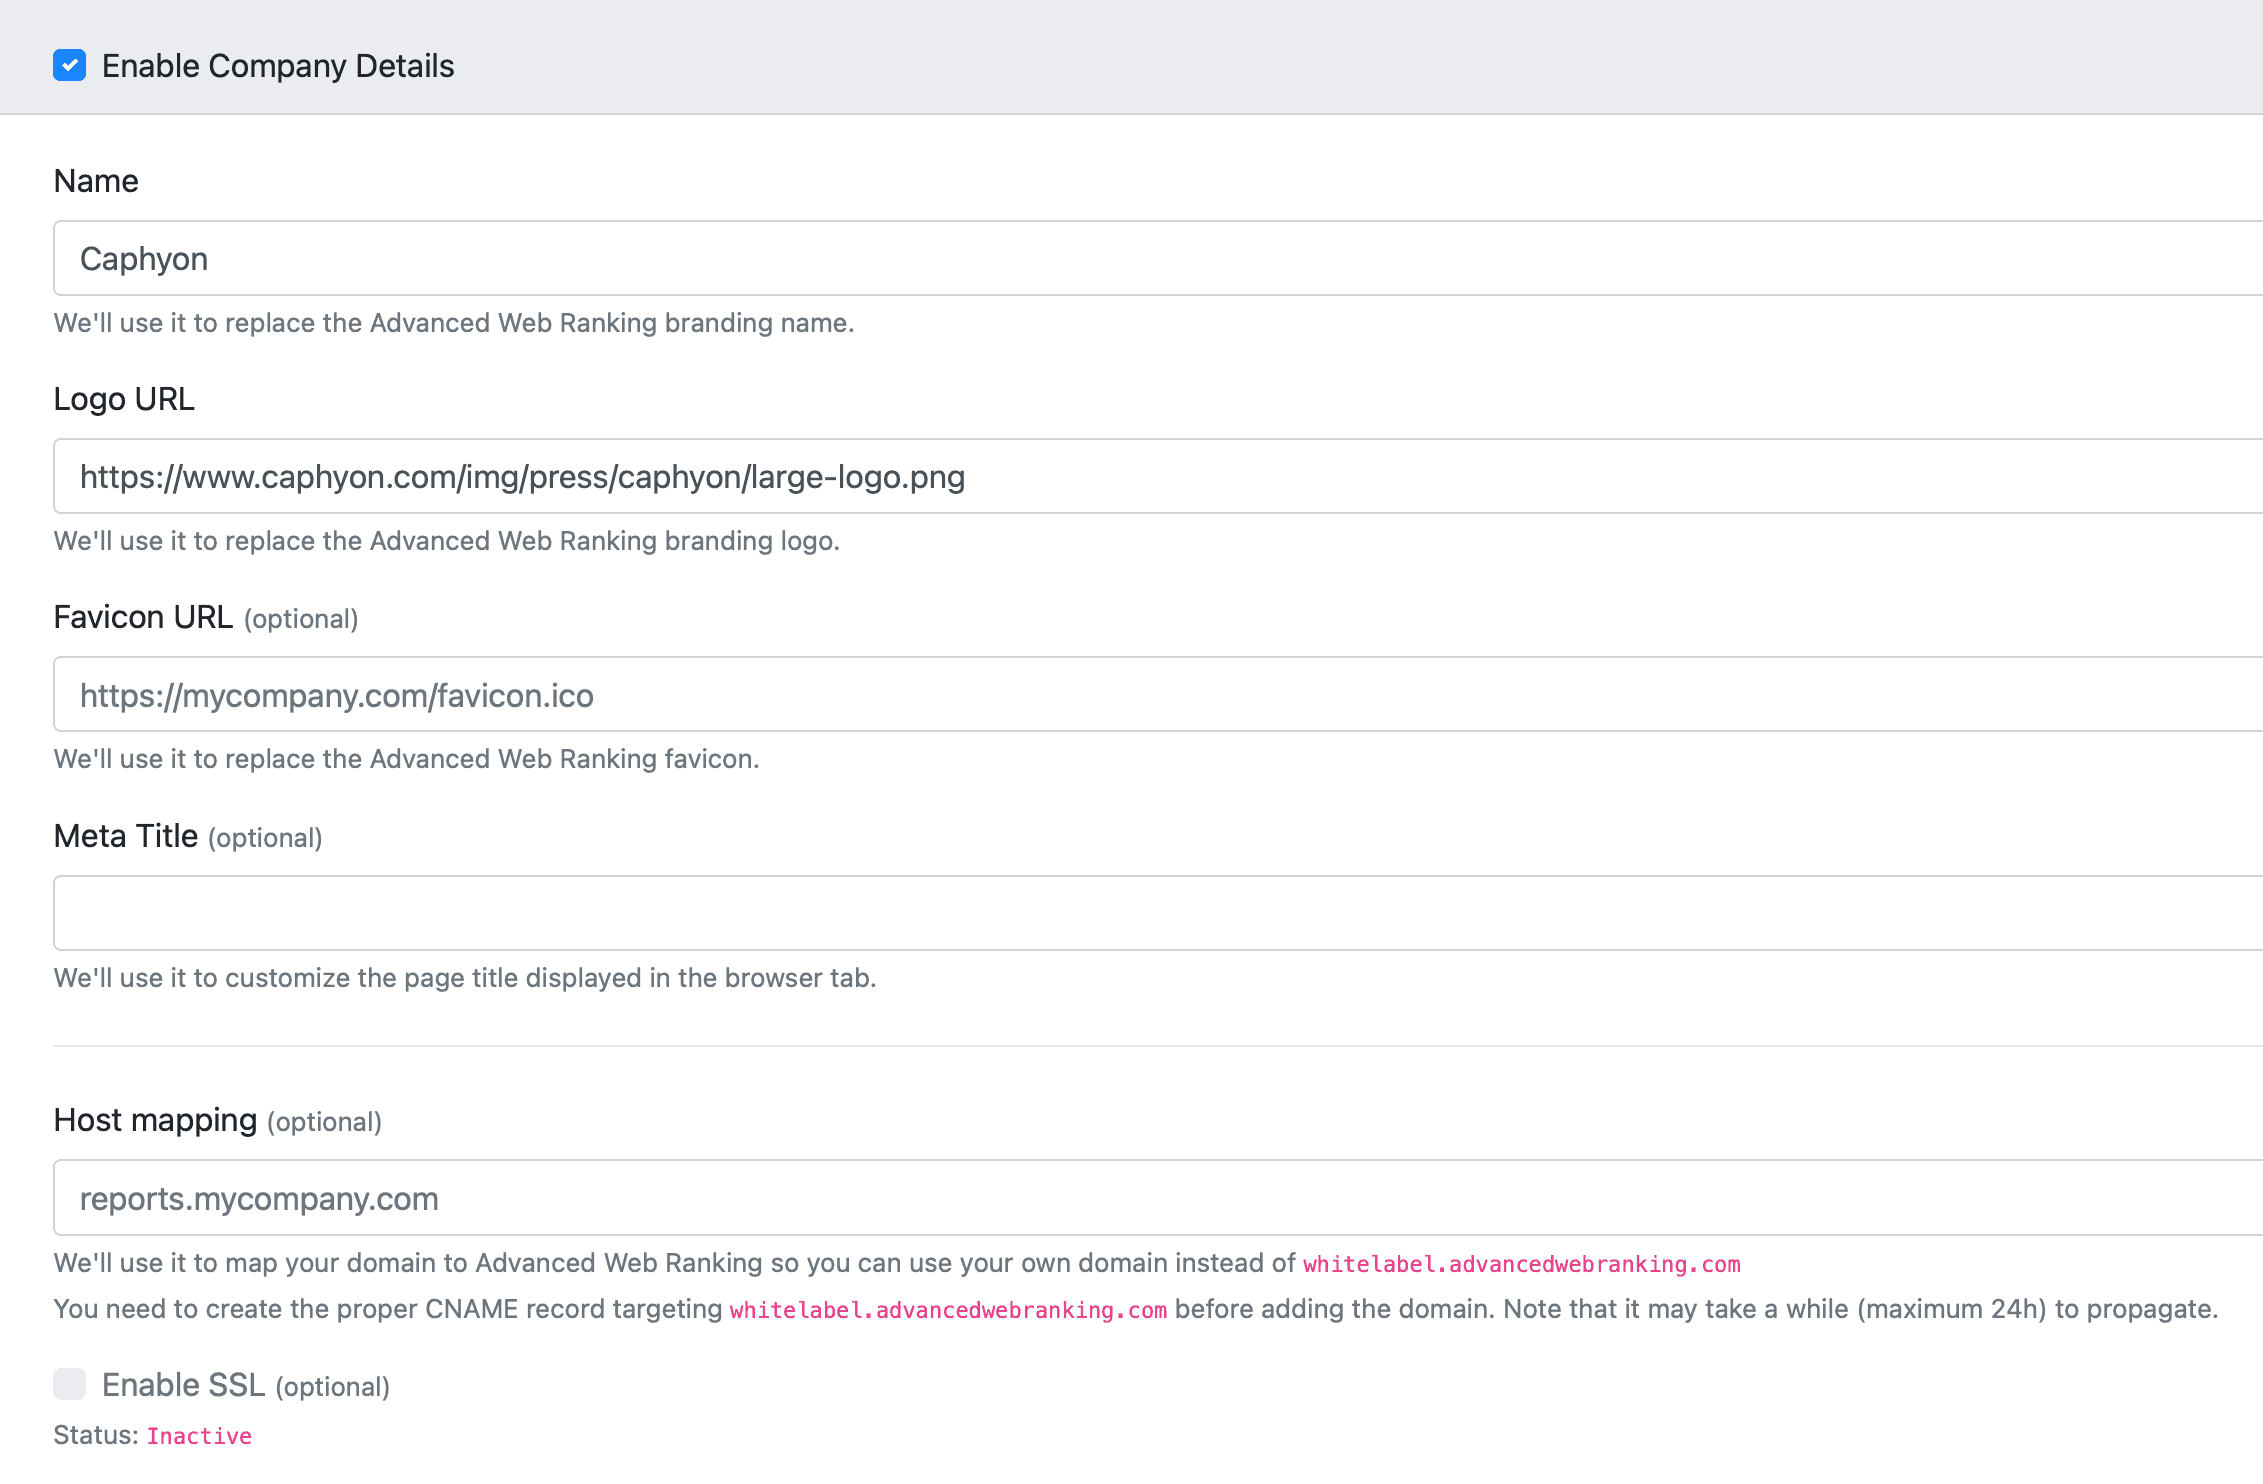Screen dimensions: 2263x1484
Task: Uncheck the Enable Company Details checkbox
Action: click(x=69, y=66)
